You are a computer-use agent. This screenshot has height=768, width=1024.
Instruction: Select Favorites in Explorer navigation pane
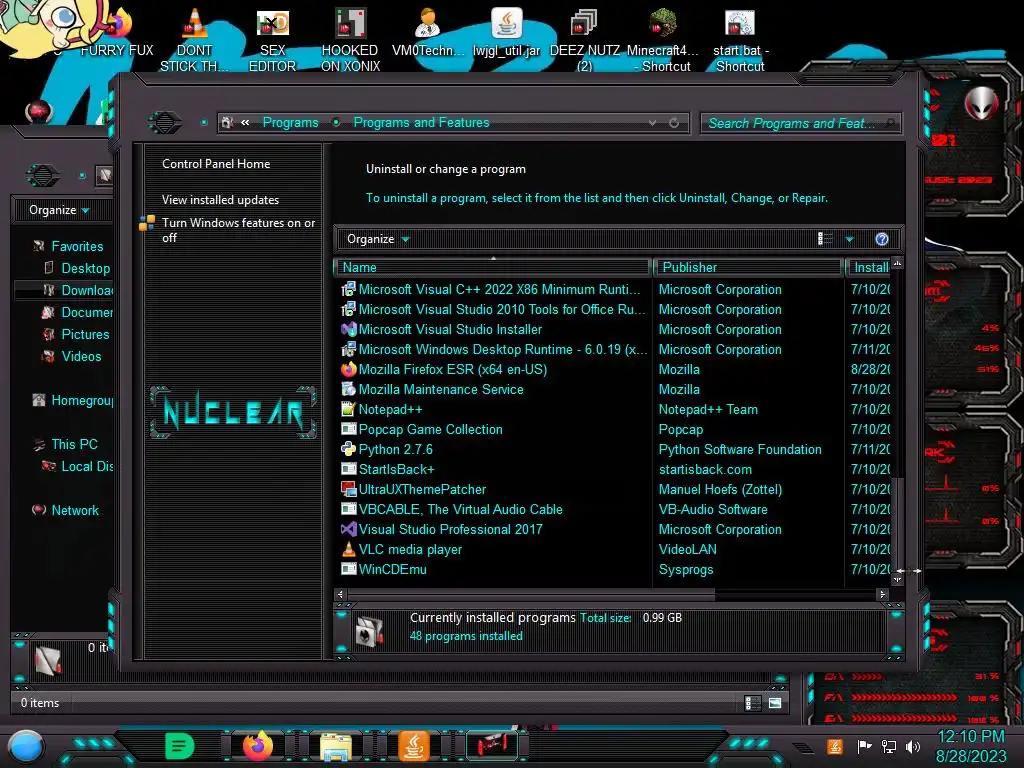coord(77,246)
